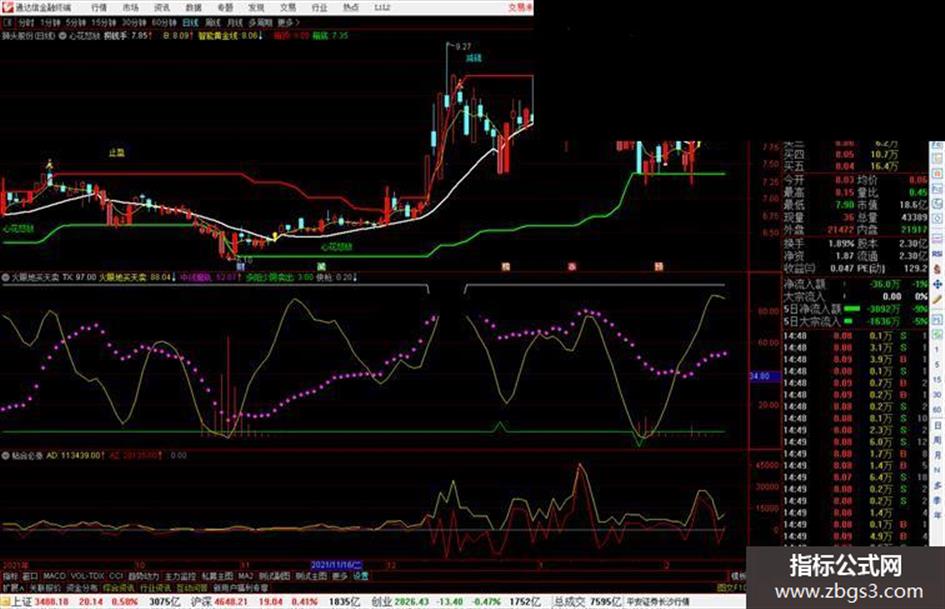Click the 火眼地买天卖 indicator settings icon

5,277
